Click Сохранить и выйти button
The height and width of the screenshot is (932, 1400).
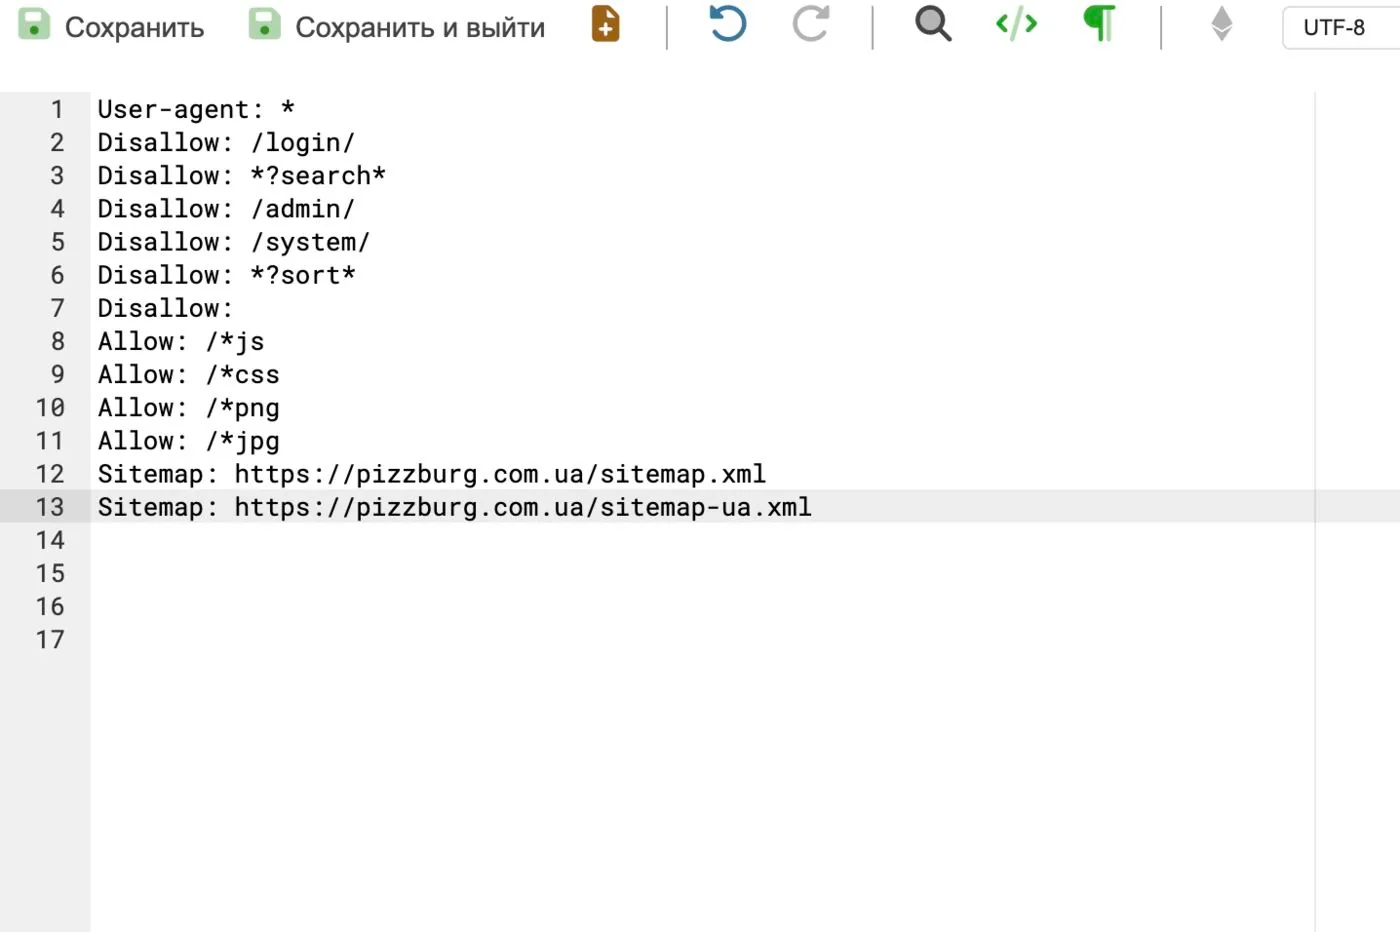[397, 26]
